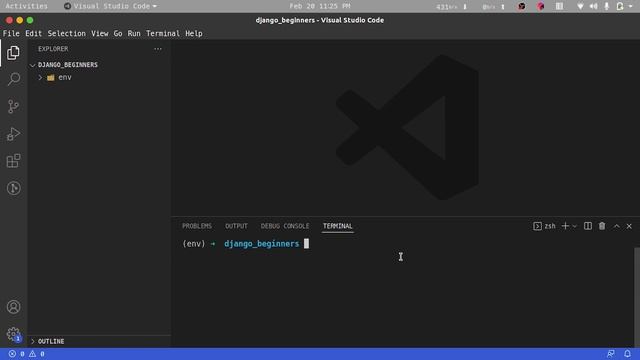
Task: Open the Go menu
Action: [118, 33]
